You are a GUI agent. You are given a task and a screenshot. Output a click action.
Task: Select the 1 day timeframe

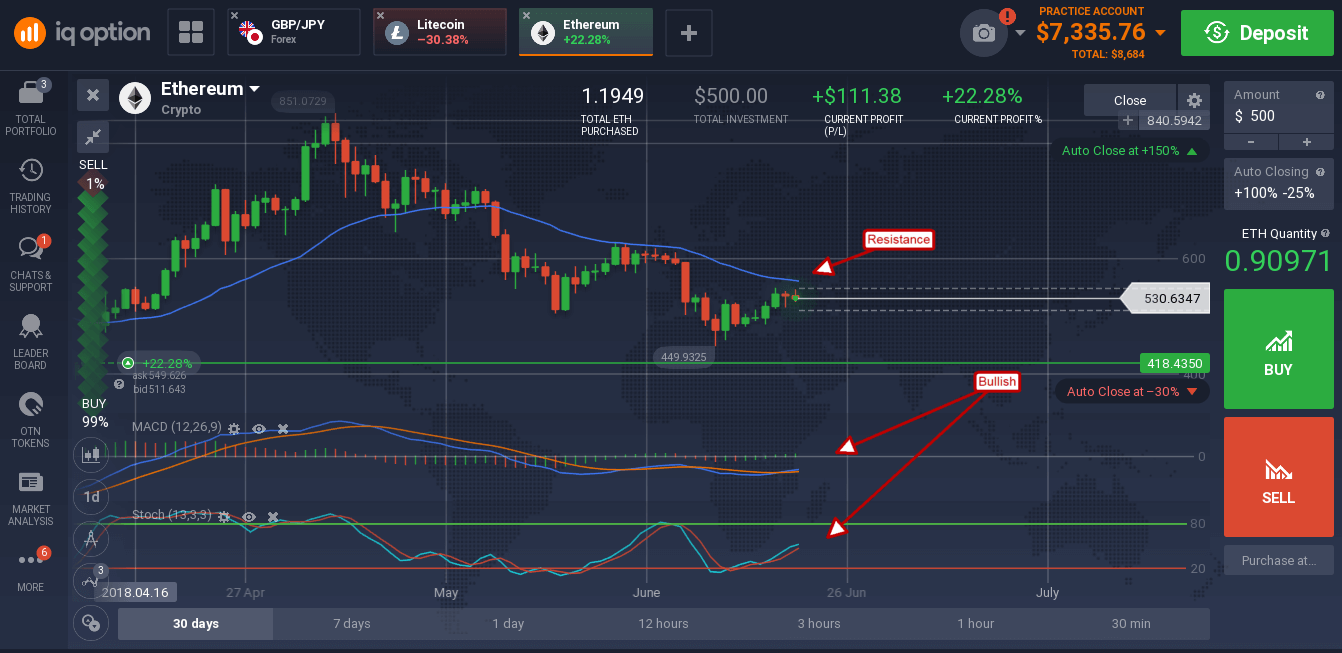pyautogui.click(x=508, y=624)
